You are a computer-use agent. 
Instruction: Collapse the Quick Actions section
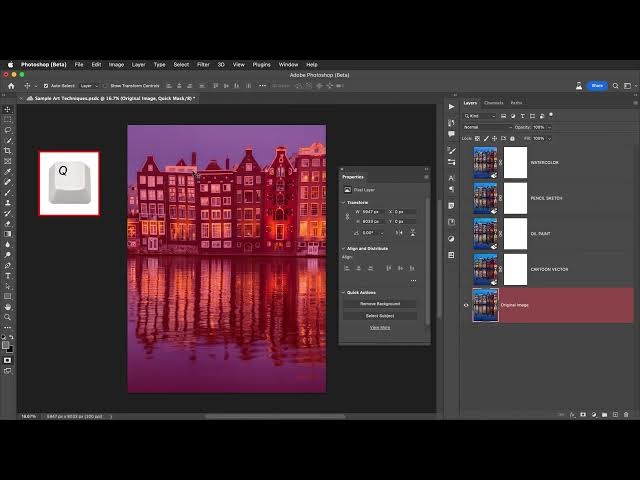click(344, 292)
